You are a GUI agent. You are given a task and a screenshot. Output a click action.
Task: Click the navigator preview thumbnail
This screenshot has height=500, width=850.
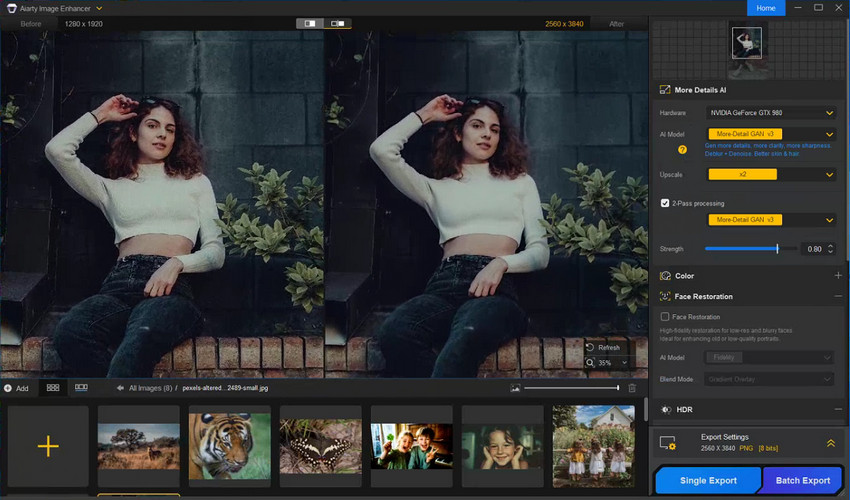tap(746, 42)
